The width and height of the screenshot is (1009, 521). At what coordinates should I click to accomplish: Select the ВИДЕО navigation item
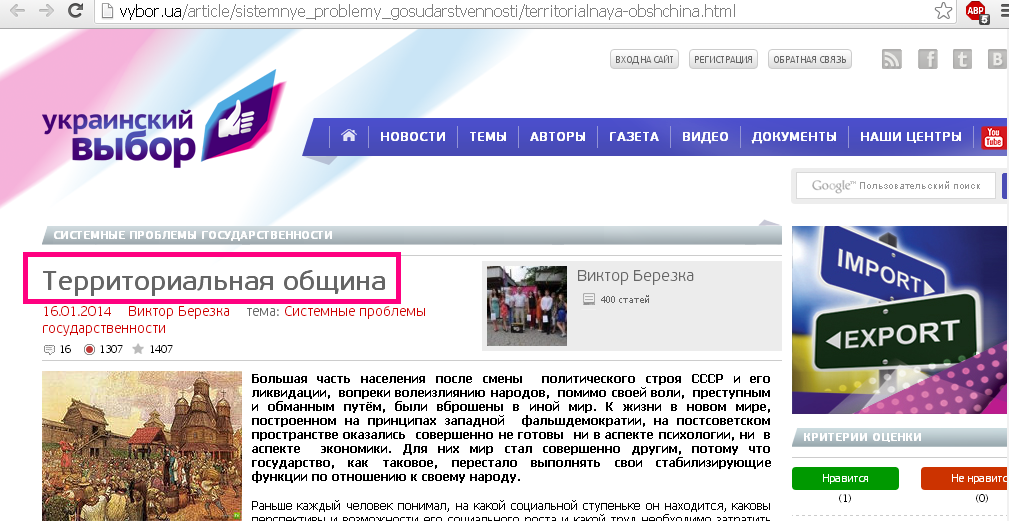[x=705, y=137]
